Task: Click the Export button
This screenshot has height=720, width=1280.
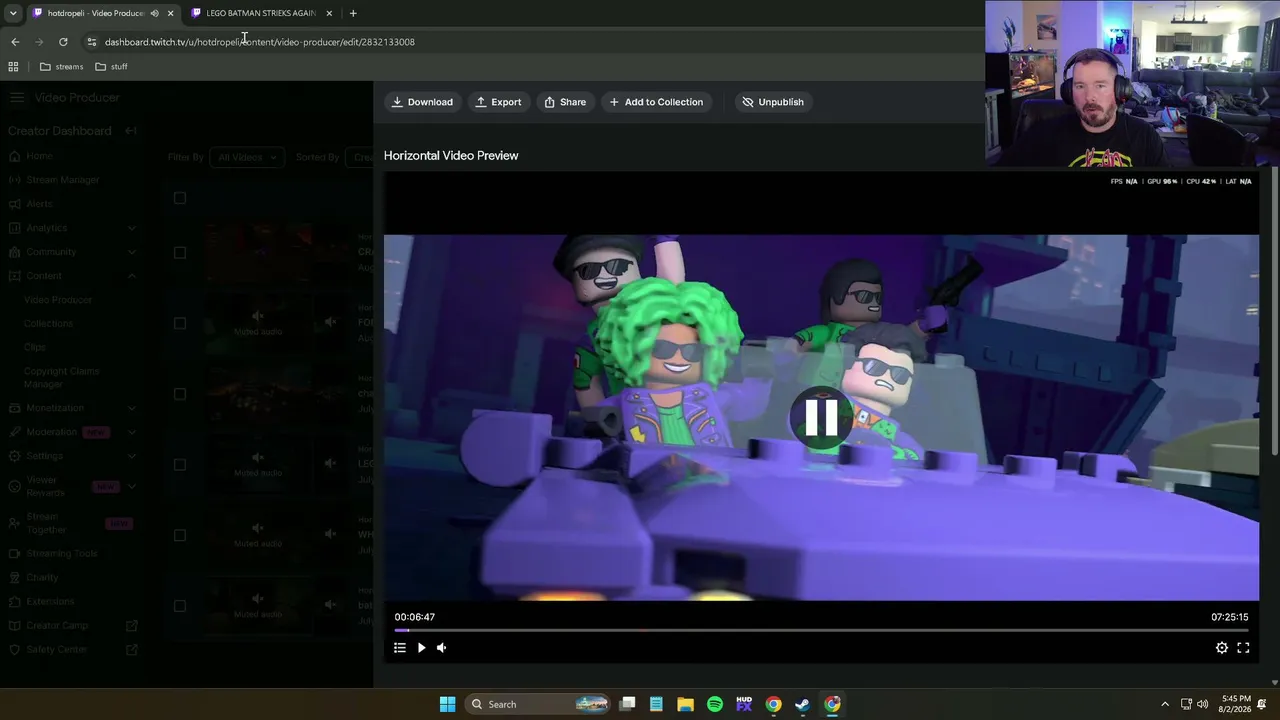Action: coord(498,102)
